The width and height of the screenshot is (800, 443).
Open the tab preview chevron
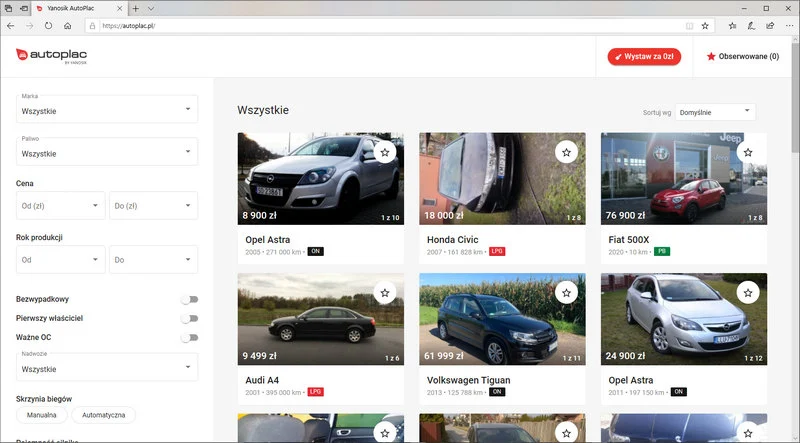[x=151, y=9]
